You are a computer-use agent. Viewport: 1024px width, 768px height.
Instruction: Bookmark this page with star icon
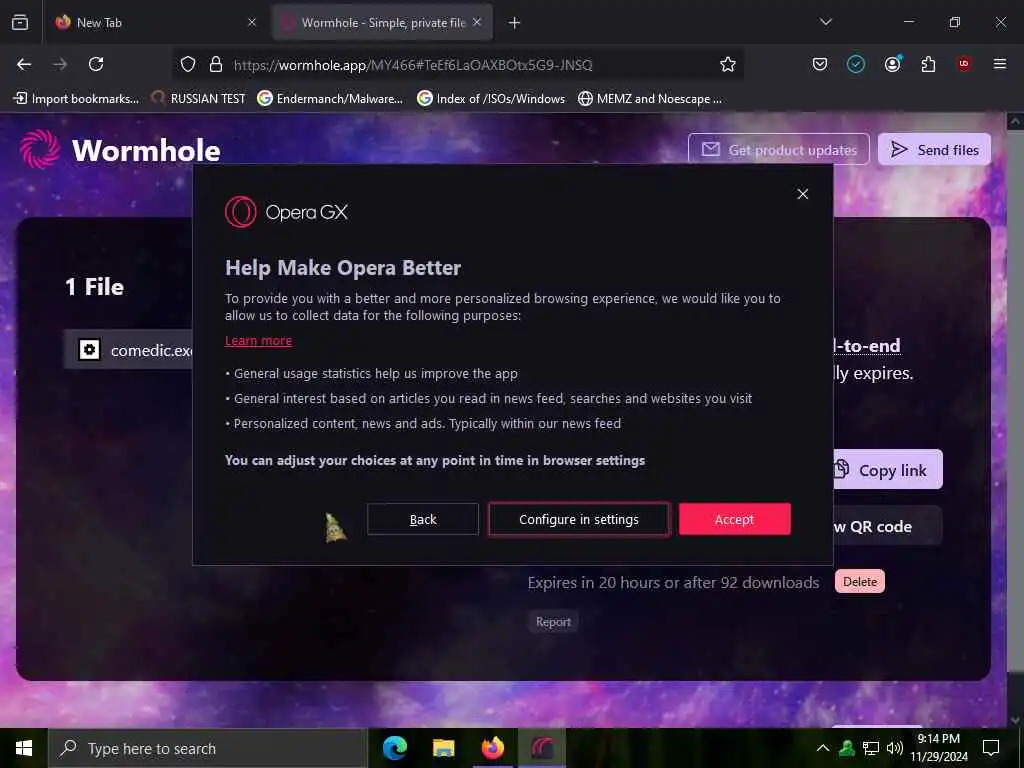[728, 64]
